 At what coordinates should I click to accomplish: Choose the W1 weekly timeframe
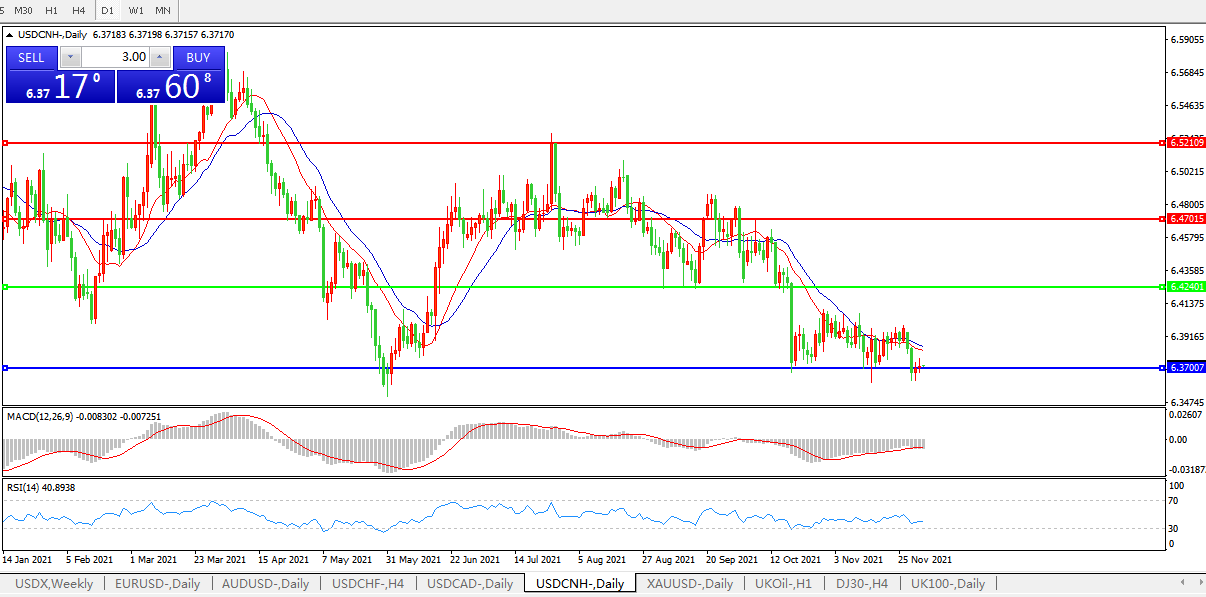coord(136,10)
